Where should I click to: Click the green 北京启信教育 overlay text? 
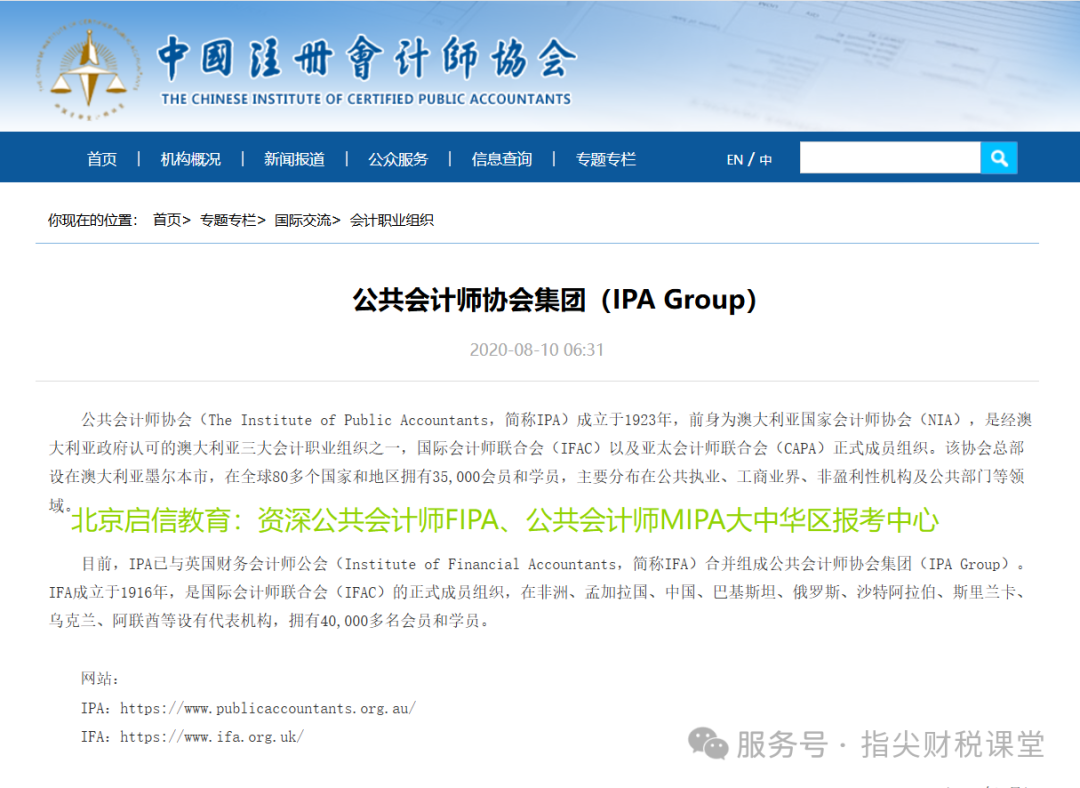pyautogui.click(x=505, y=520)
